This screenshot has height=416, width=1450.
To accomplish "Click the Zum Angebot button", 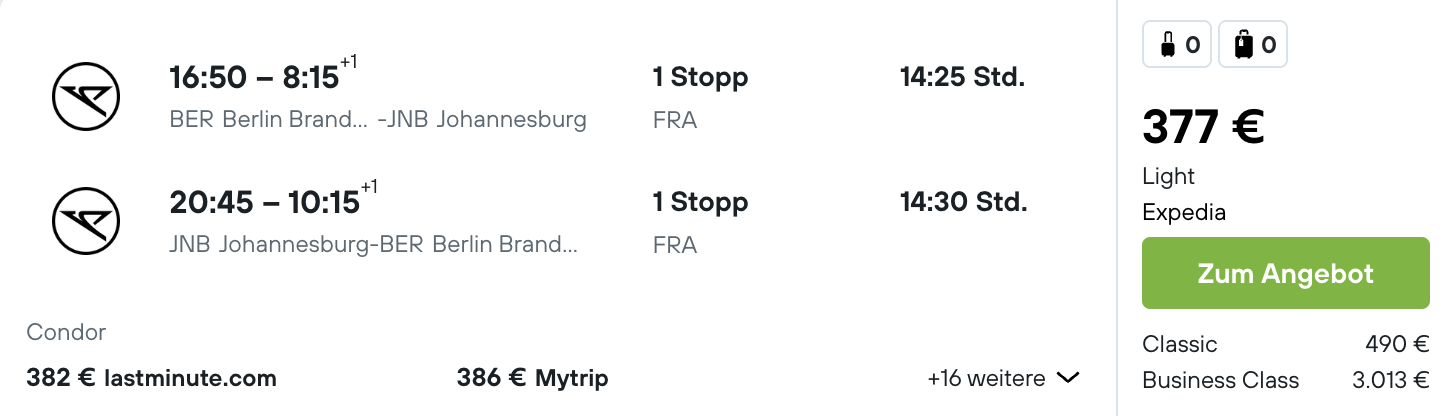I will [1286, 273].
